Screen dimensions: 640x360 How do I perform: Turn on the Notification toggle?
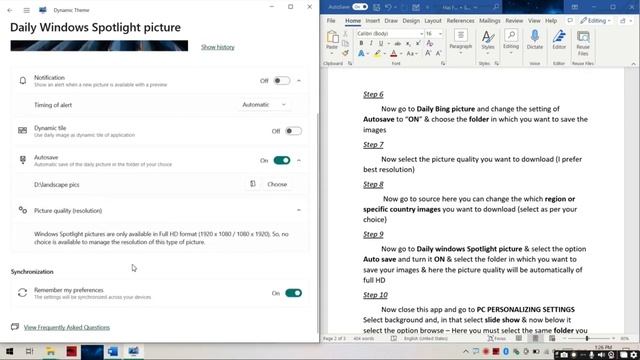(x=282, y=80)
